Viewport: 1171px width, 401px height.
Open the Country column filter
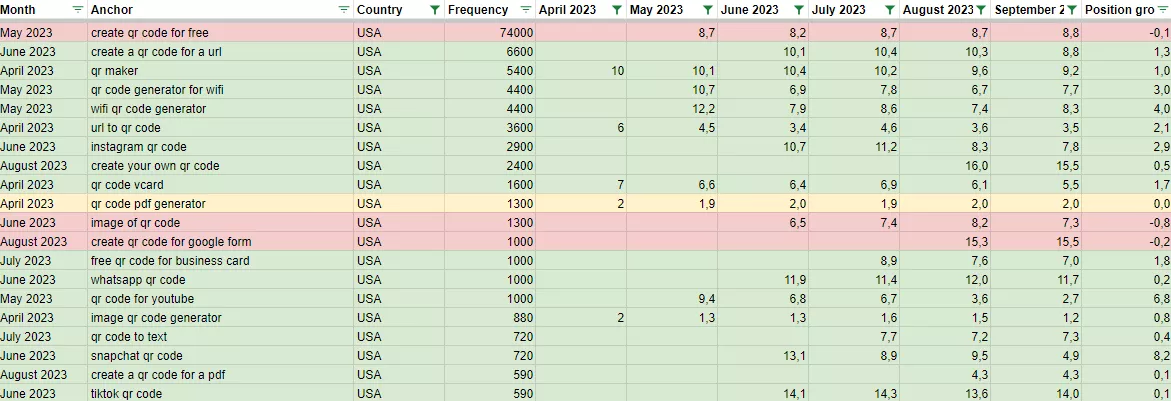point(435,10)
